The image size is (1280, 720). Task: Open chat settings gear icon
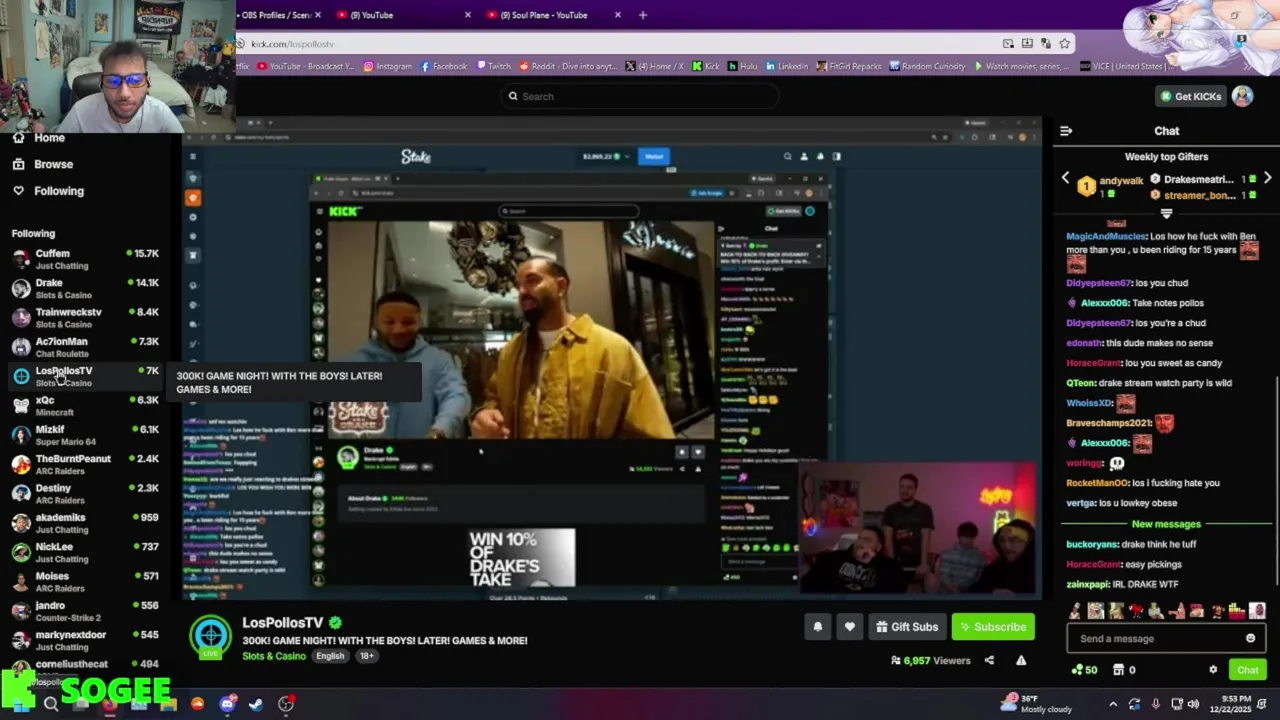click(x=1213, y=670)
